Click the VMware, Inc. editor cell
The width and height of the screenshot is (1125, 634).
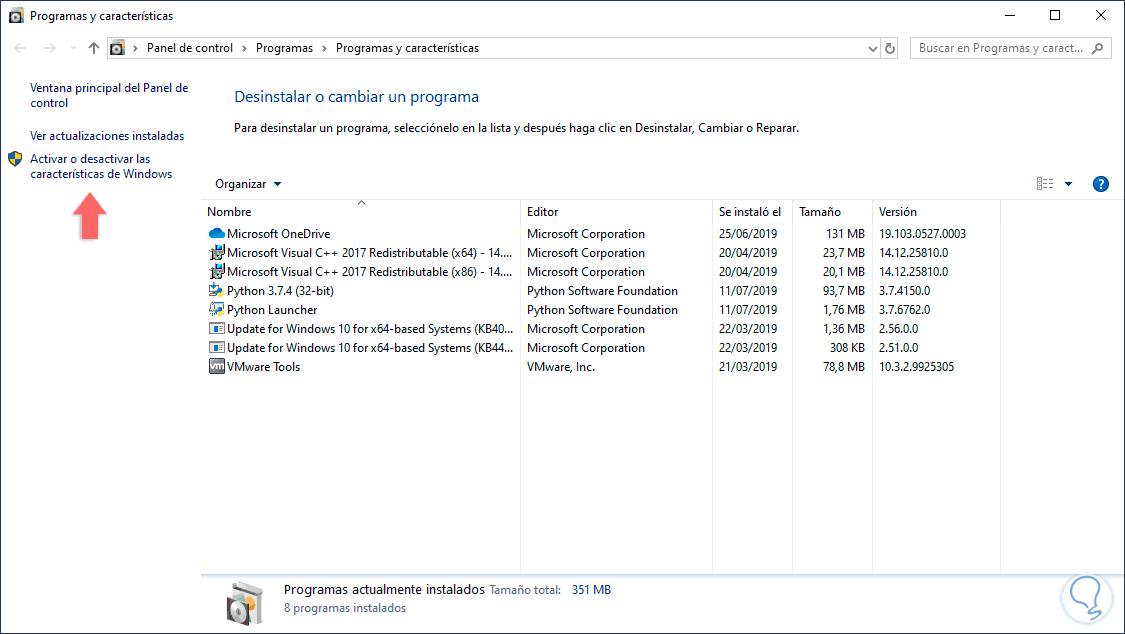561,366
